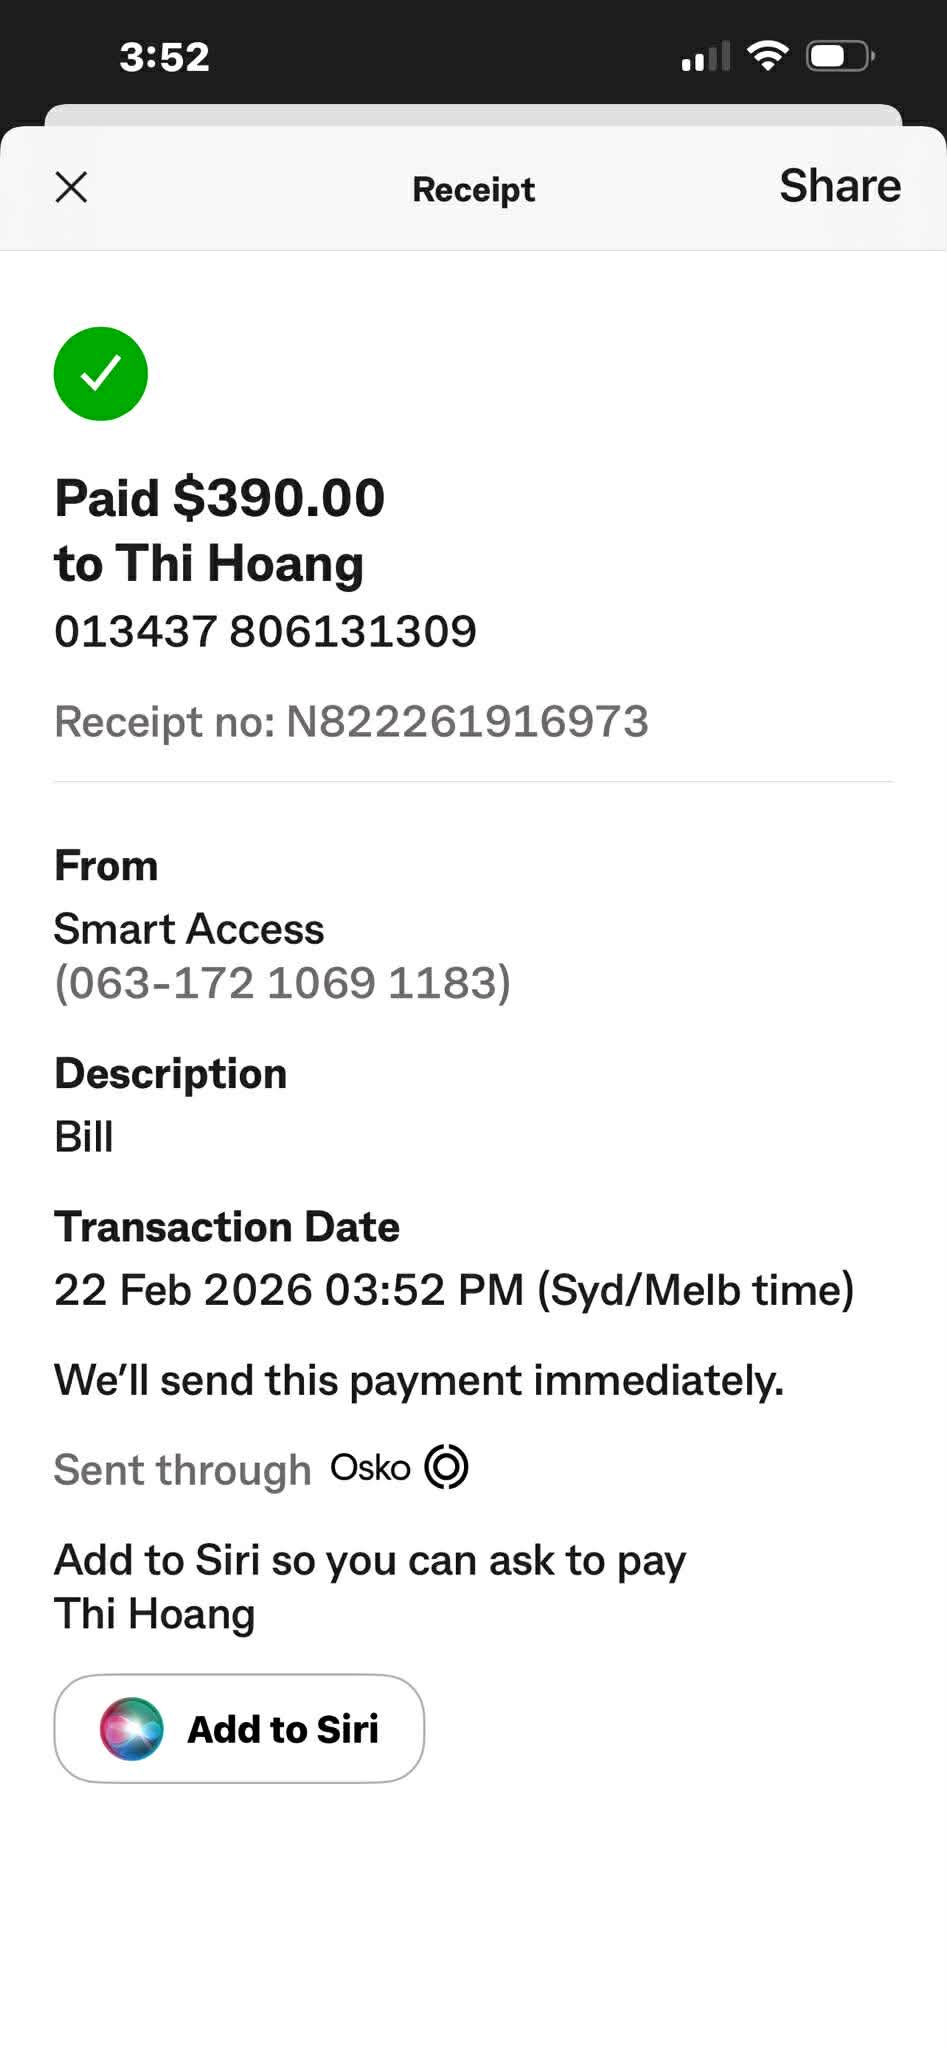Image resolution: width=947 pixels, height=2048 pixels.
Task: Tap the Wi-Fi status icon
Action: [768, 56]
